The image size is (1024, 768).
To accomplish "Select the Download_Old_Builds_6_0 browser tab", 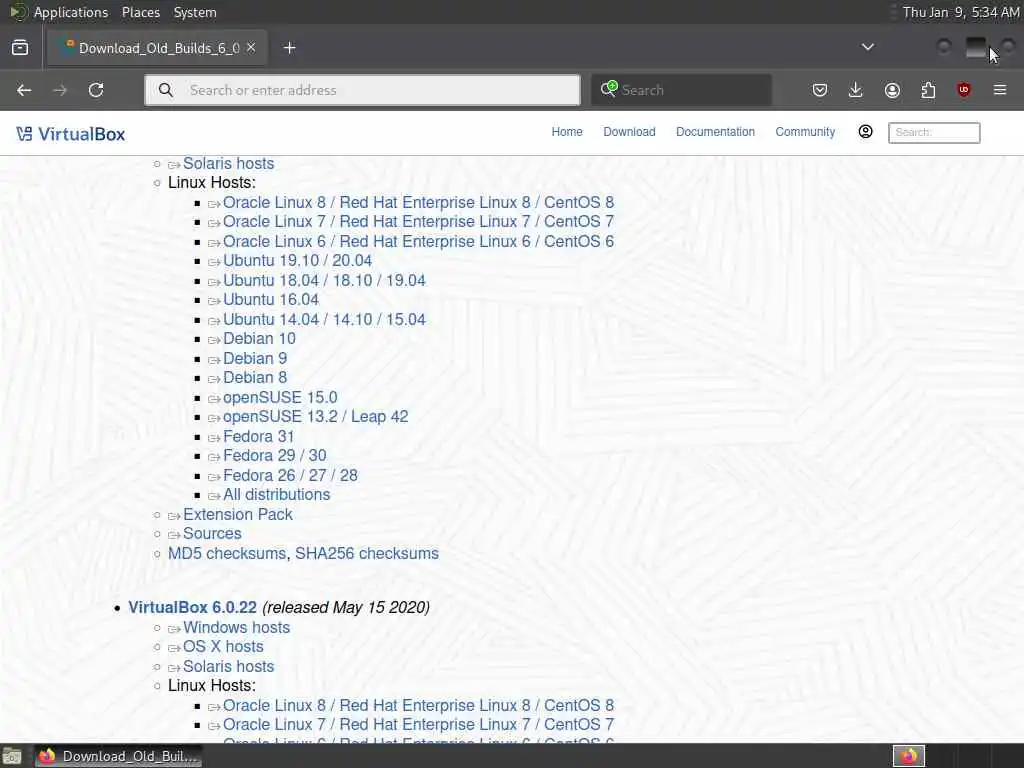I will pos(157,48).
